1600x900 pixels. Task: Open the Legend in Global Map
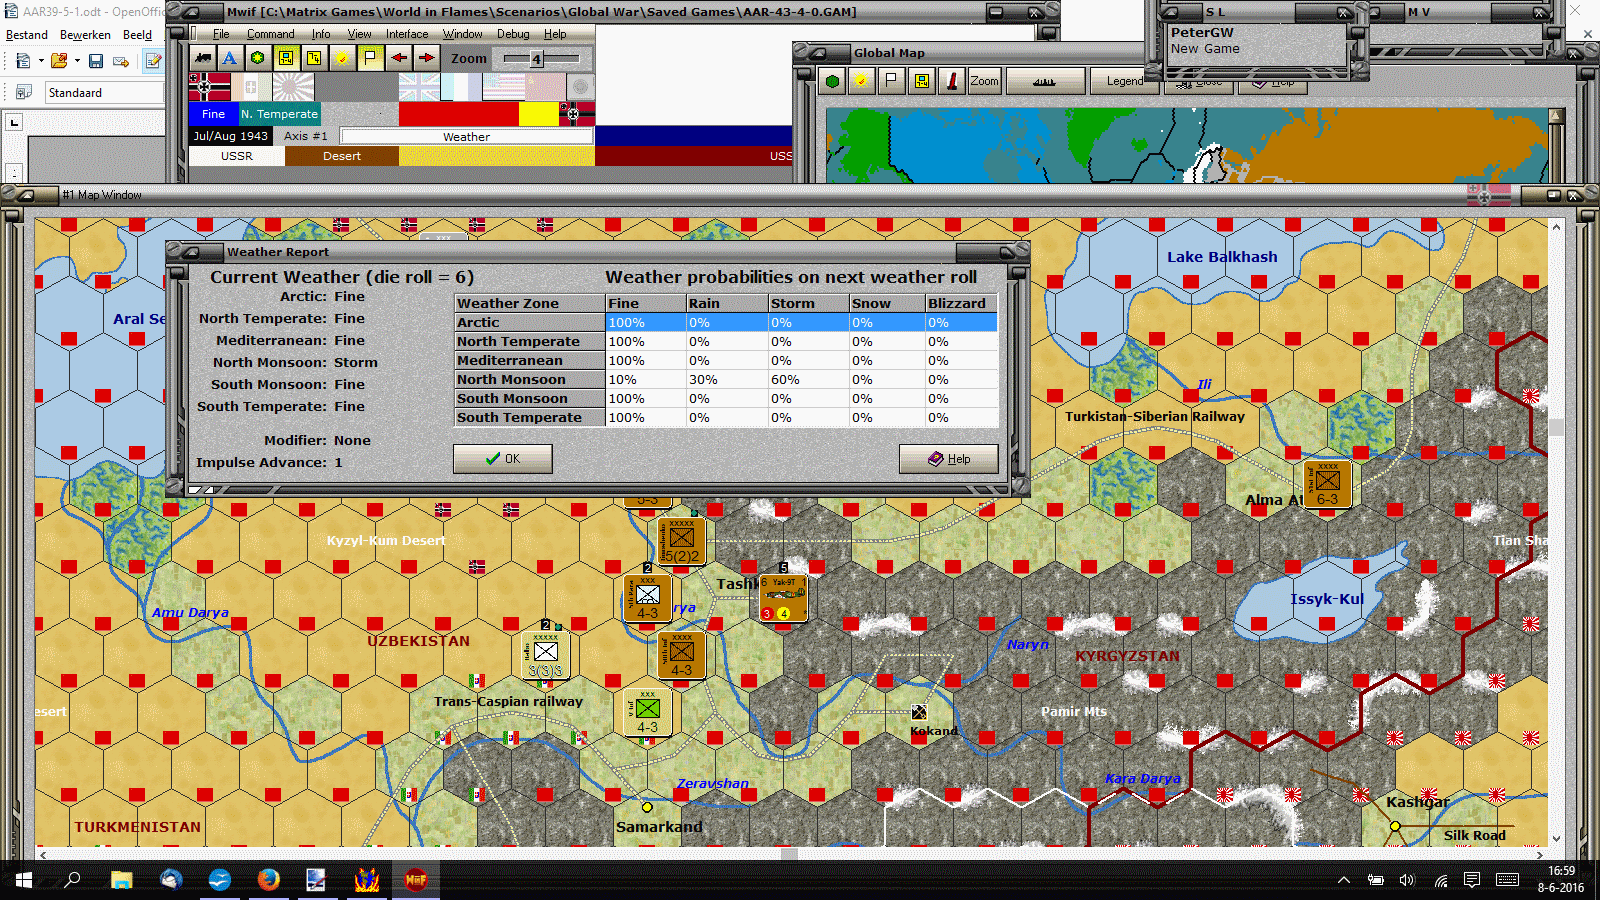(1125, 81)
